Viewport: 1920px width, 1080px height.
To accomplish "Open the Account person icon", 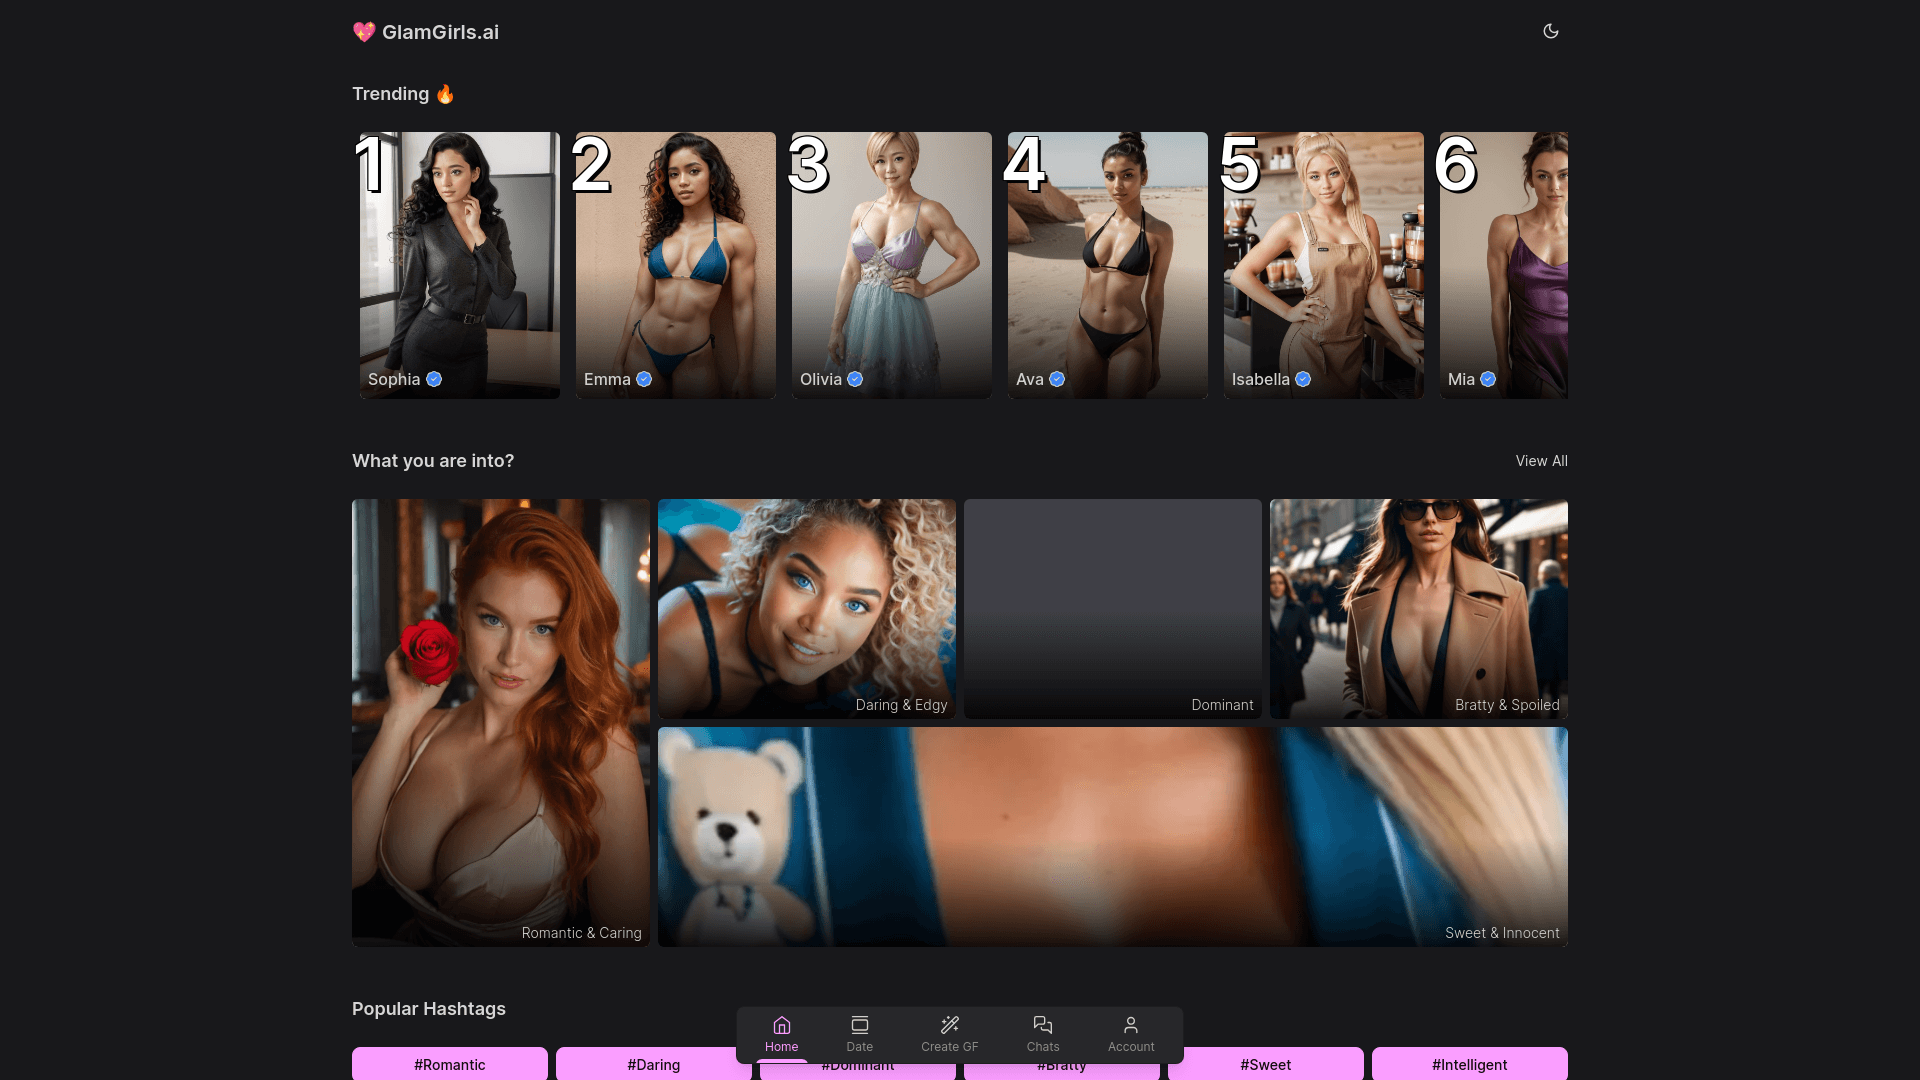I will (x=1130, y=1025).
